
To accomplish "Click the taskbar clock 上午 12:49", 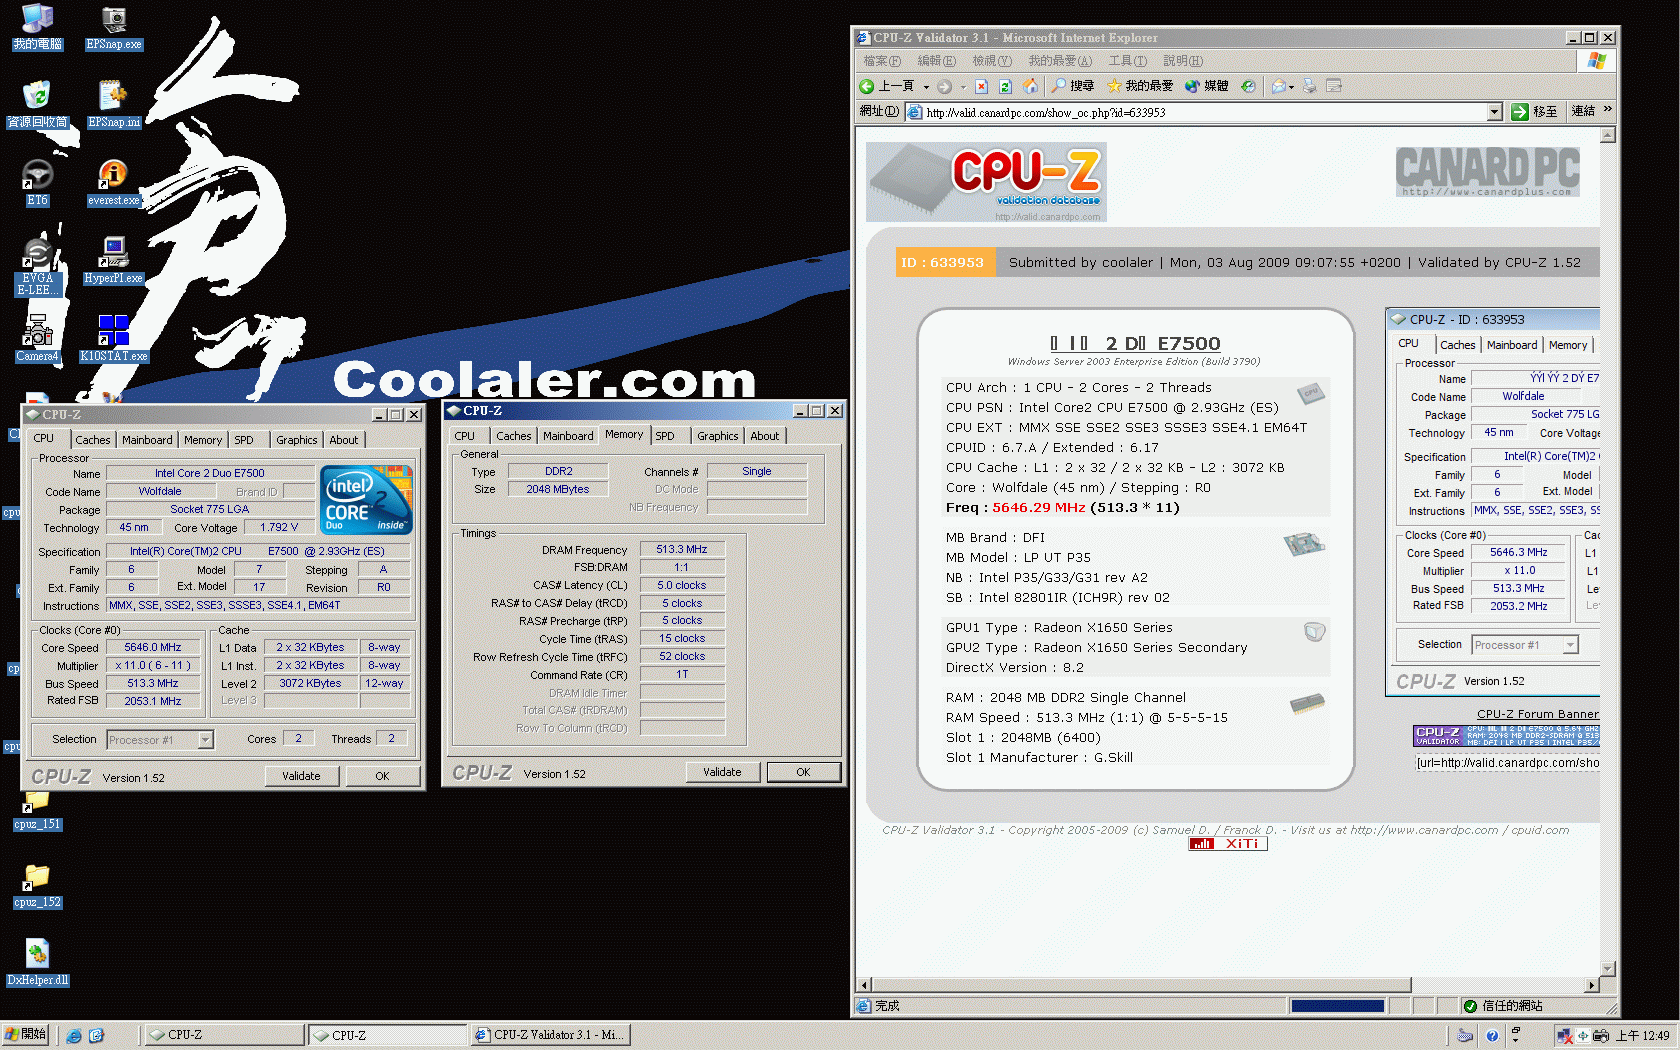I will (x=1643, y=1036).
